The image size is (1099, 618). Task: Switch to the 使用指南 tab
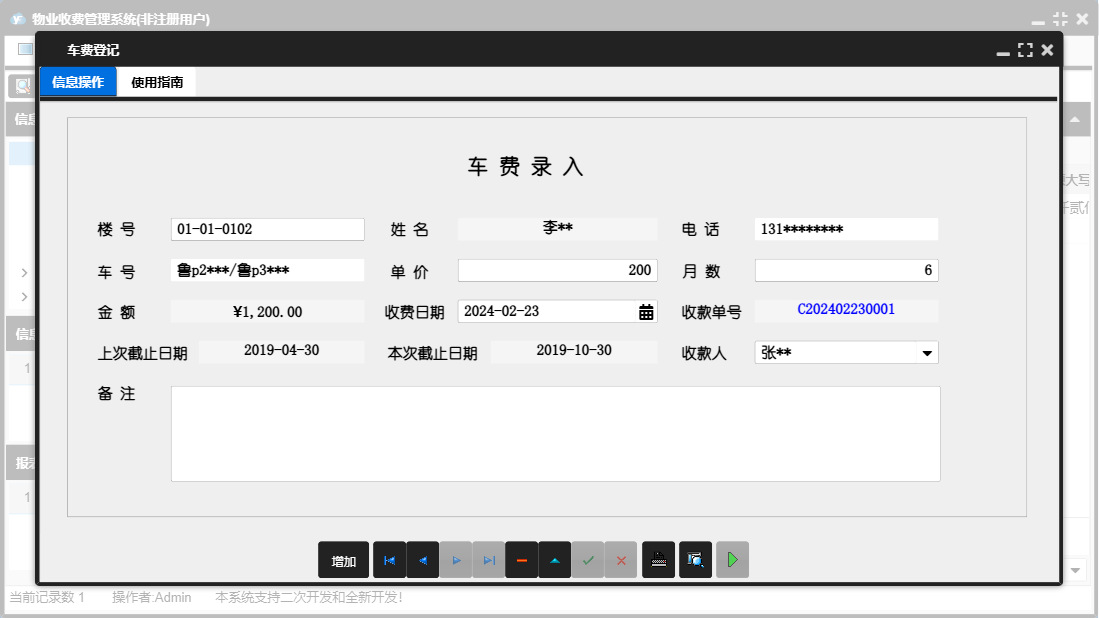157,83
